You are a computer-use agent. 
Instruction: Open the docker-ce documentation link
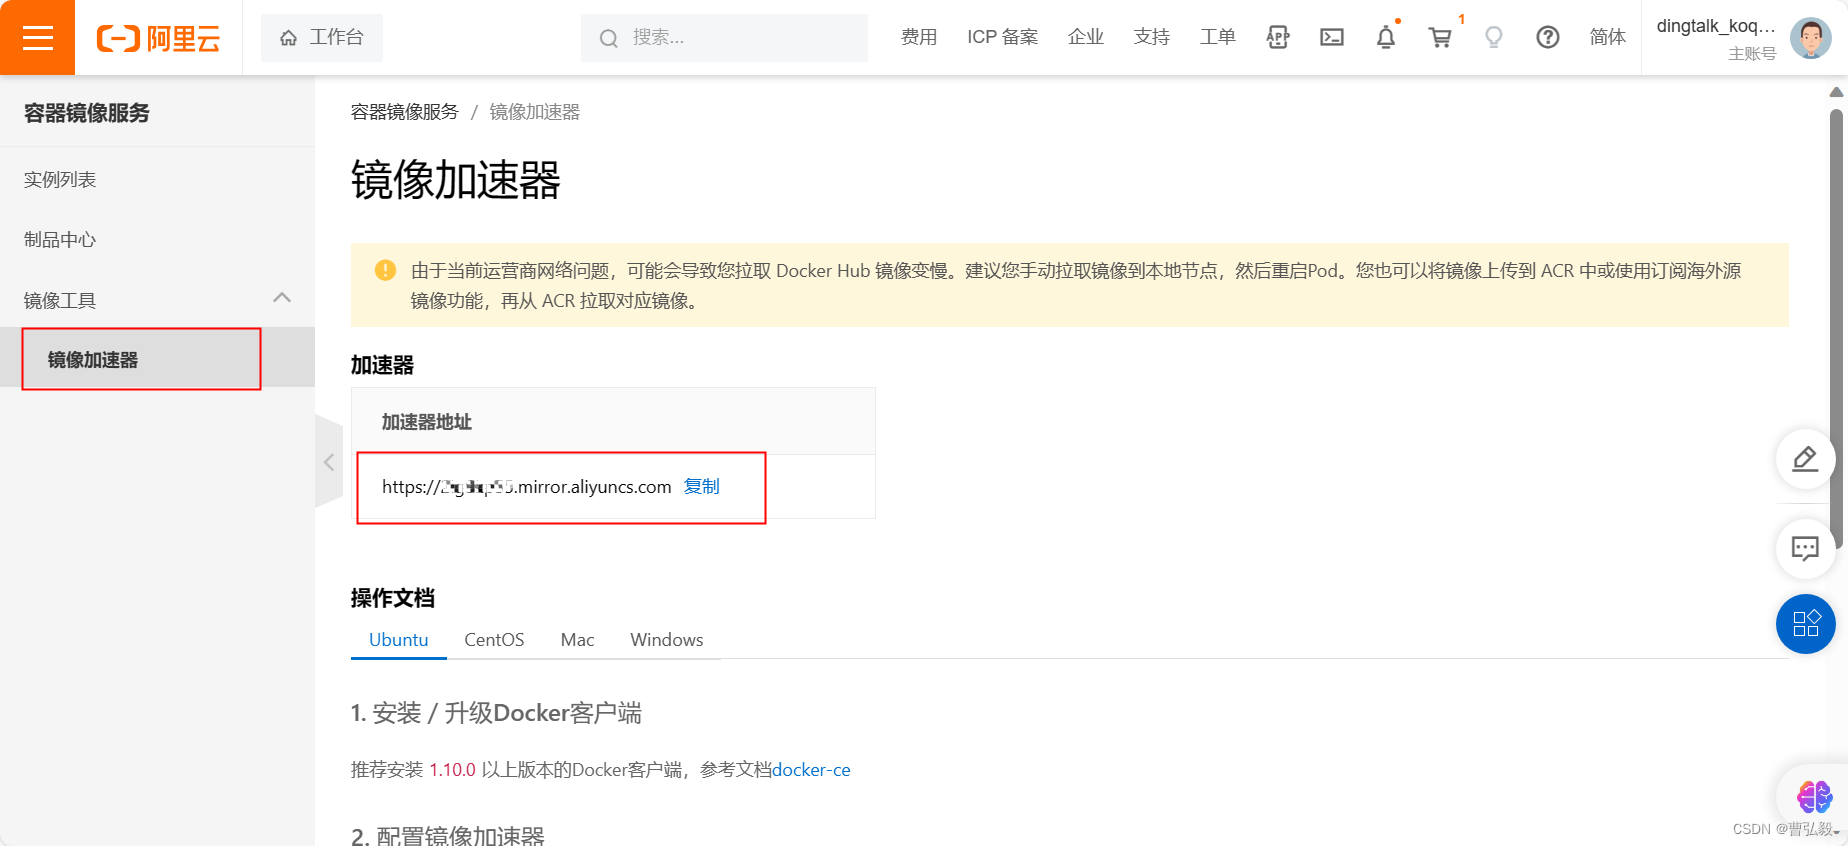point(811,770)
